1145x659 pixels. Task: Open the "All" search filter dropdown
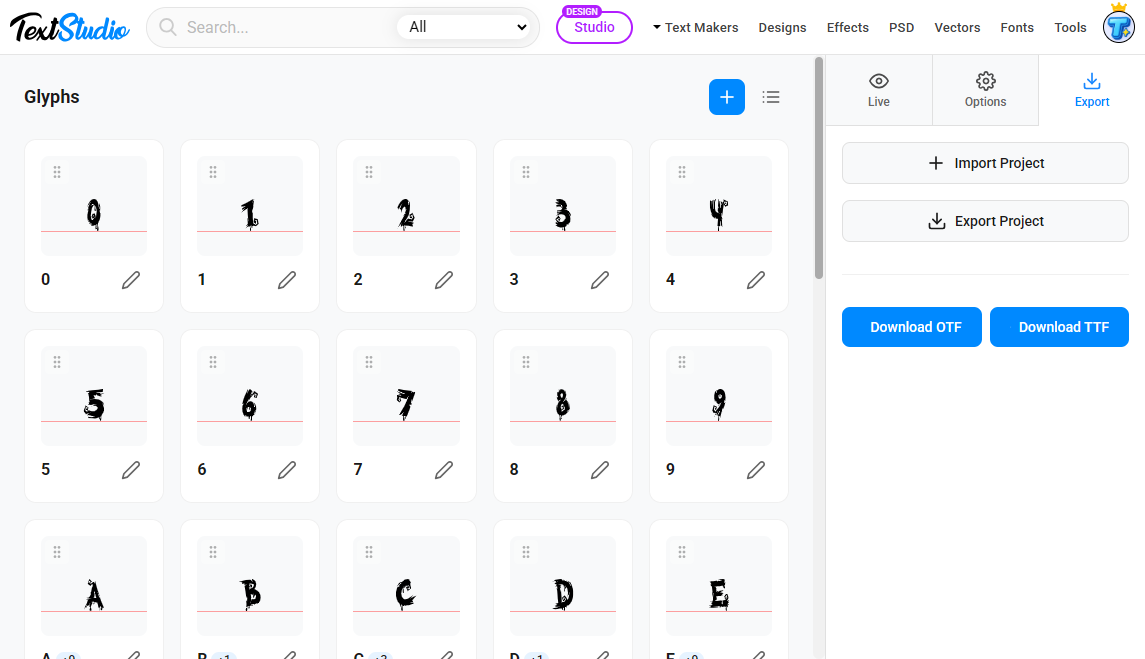[x=466, y=27]
